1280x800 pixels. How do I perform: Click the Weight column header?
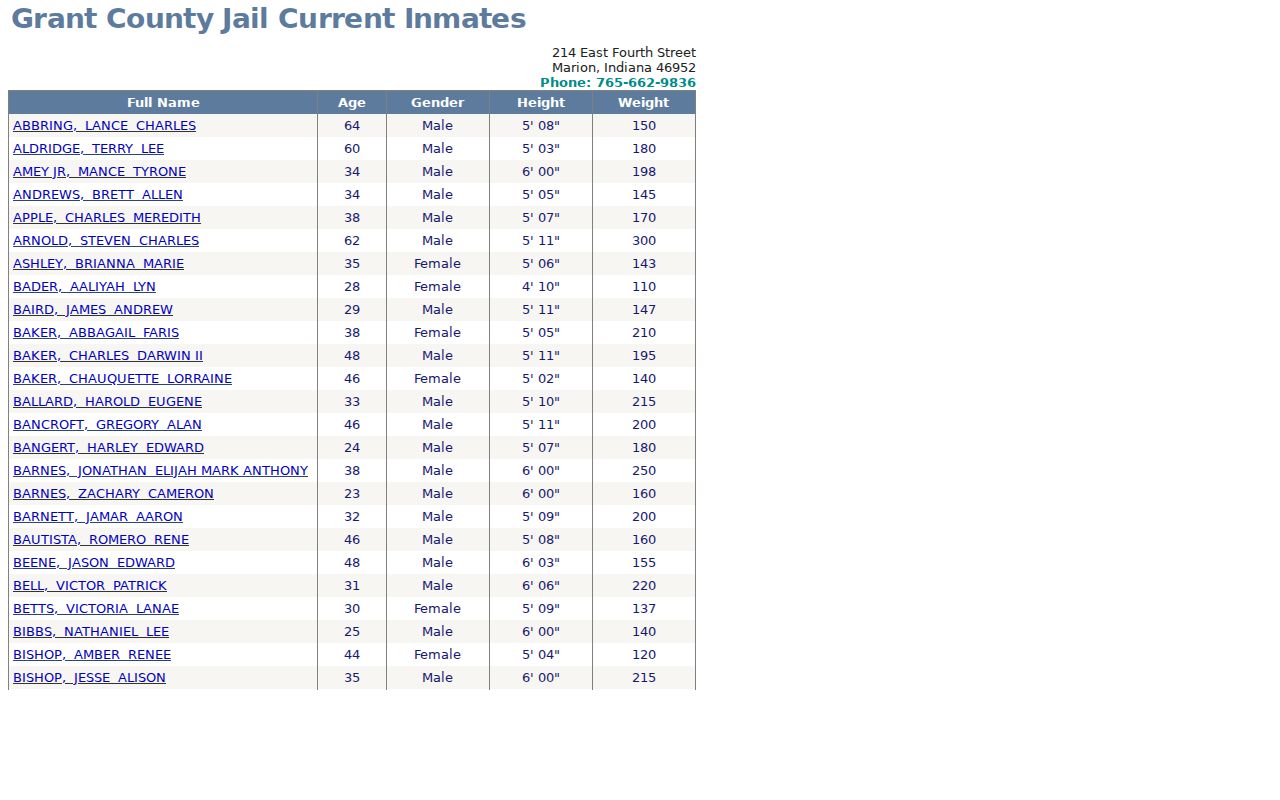tap(644, 103)
